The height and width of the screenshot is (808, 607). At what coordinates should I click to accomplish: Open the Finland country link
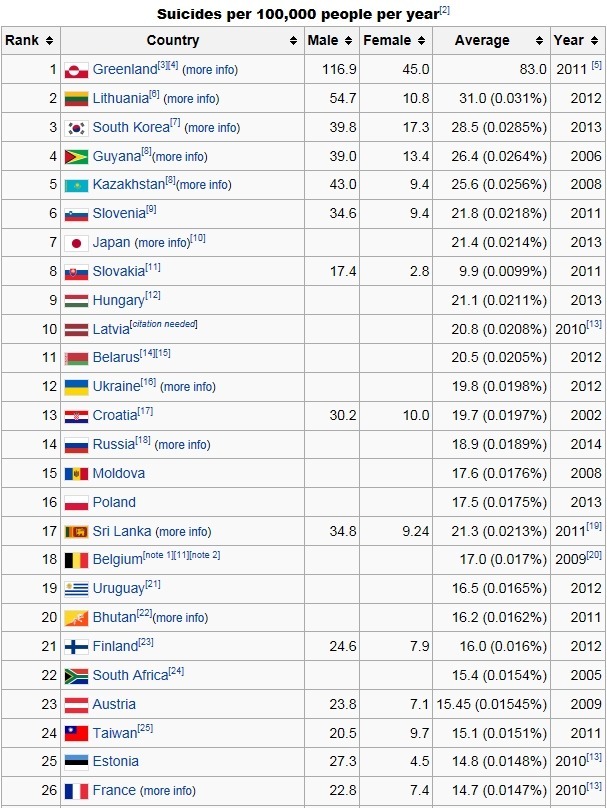(114, 647)
